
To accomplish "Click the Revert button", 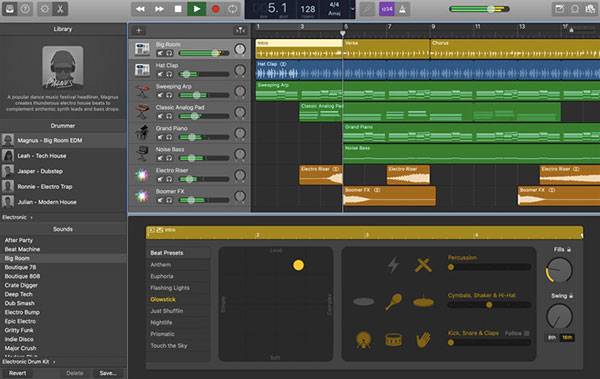I will pyautogui.click(x=18, y=373).
